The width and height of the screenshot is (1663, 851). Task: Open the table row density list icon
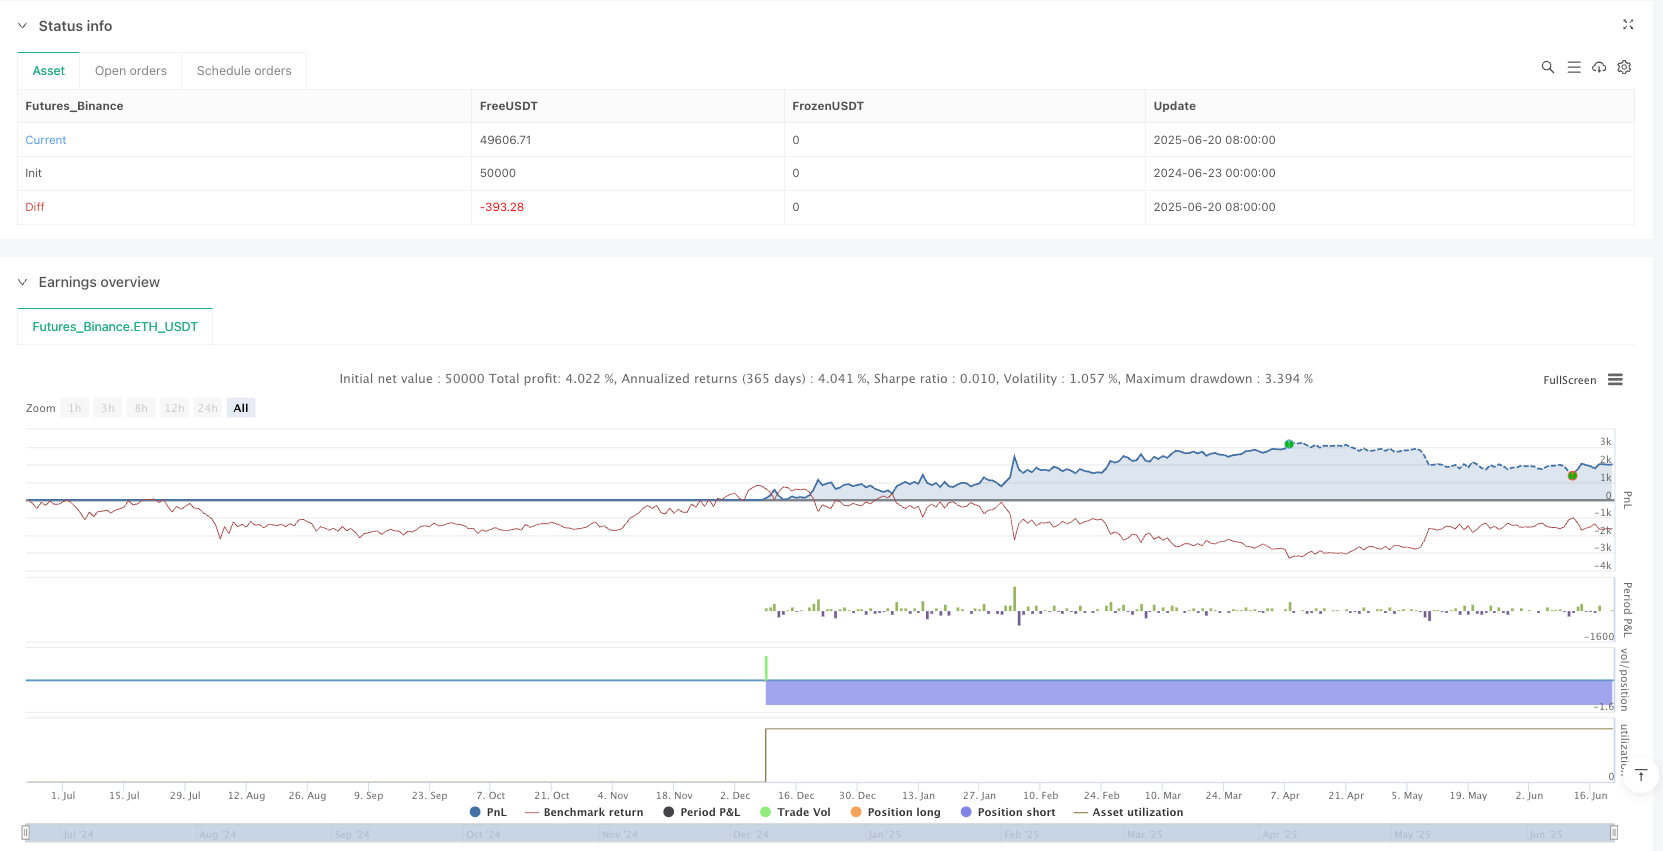pyautogui.click(x=1573, y=67)
